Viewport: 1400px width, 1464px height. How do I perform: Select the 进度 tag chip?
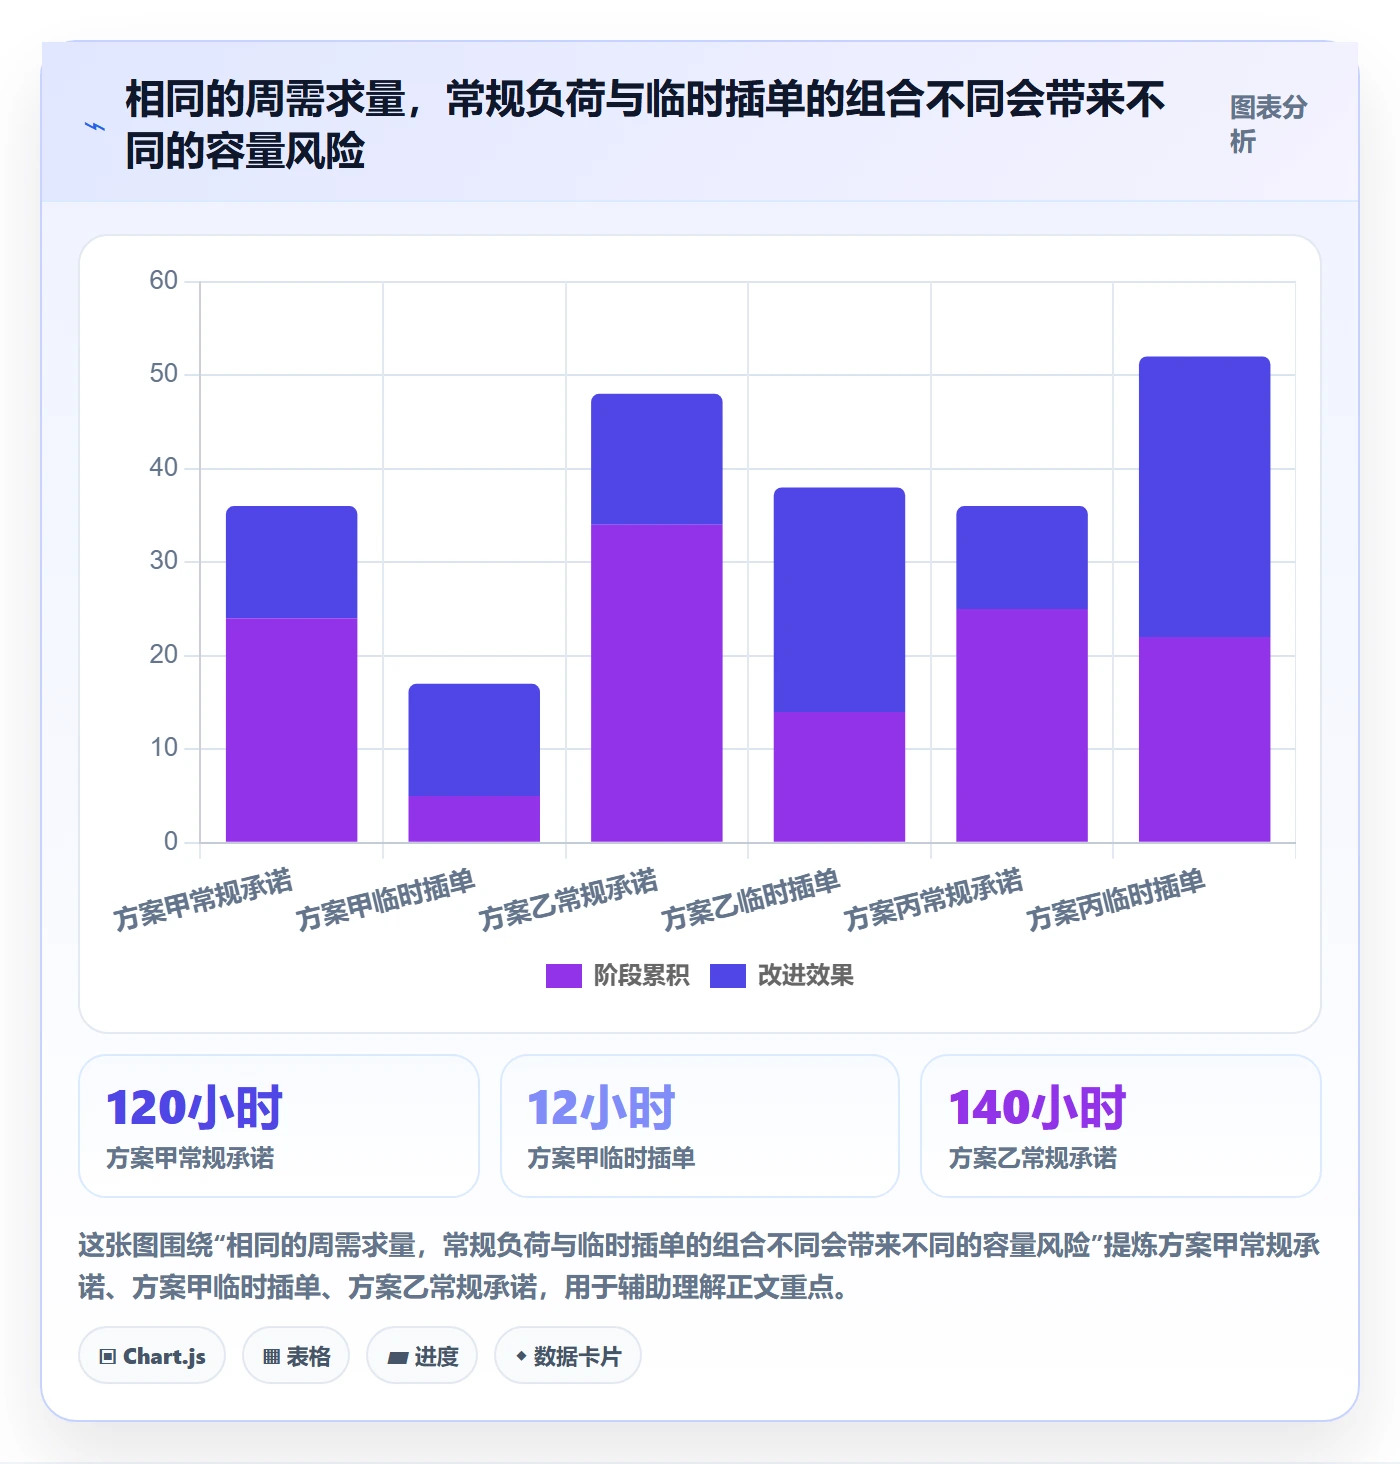click(x=422, y=1356)
